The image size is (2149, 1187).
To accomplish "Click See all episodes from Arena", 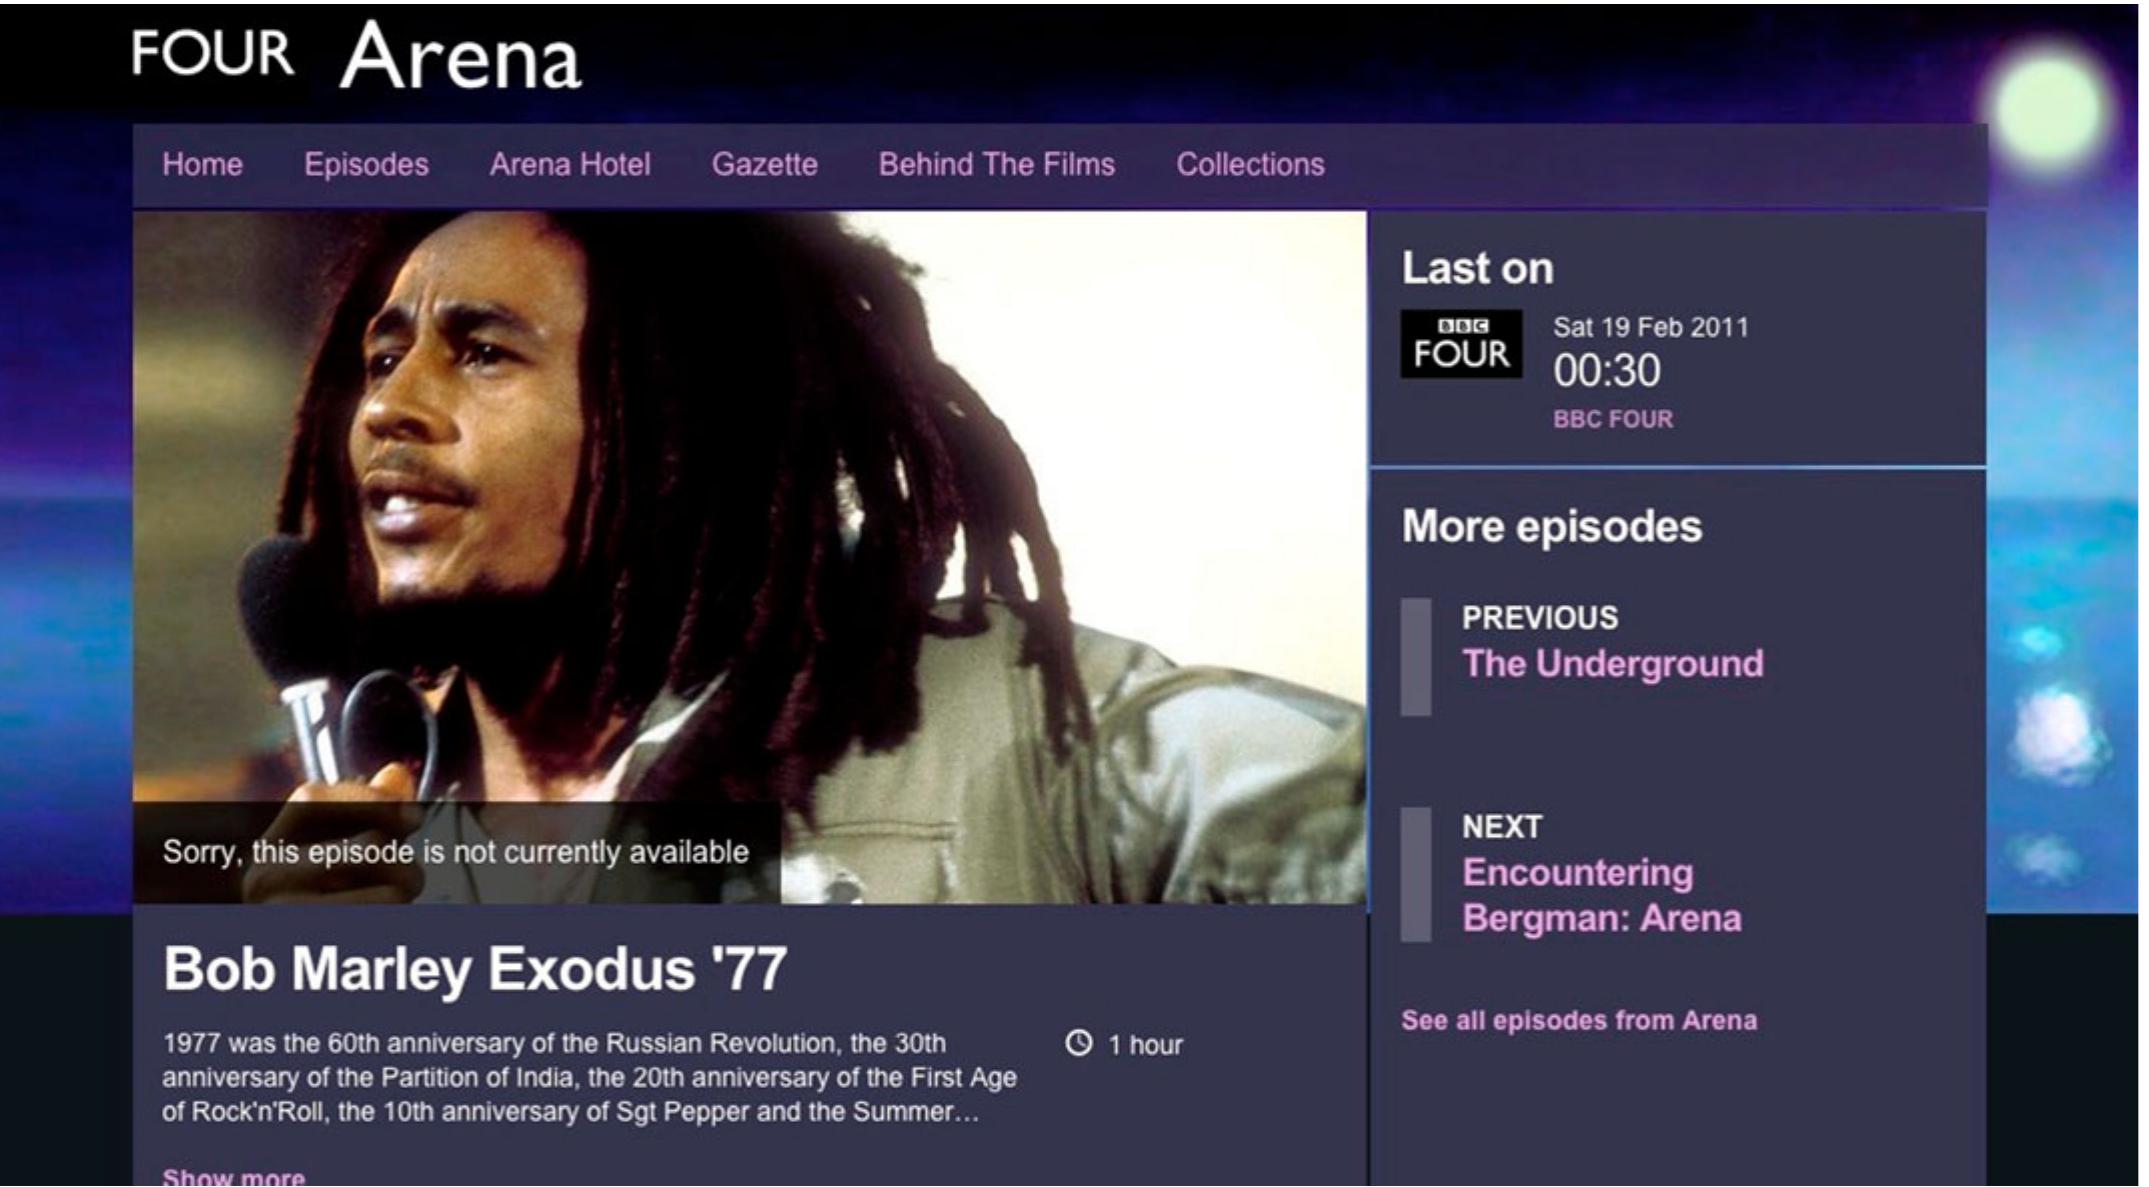I will pos(1578,1020).
